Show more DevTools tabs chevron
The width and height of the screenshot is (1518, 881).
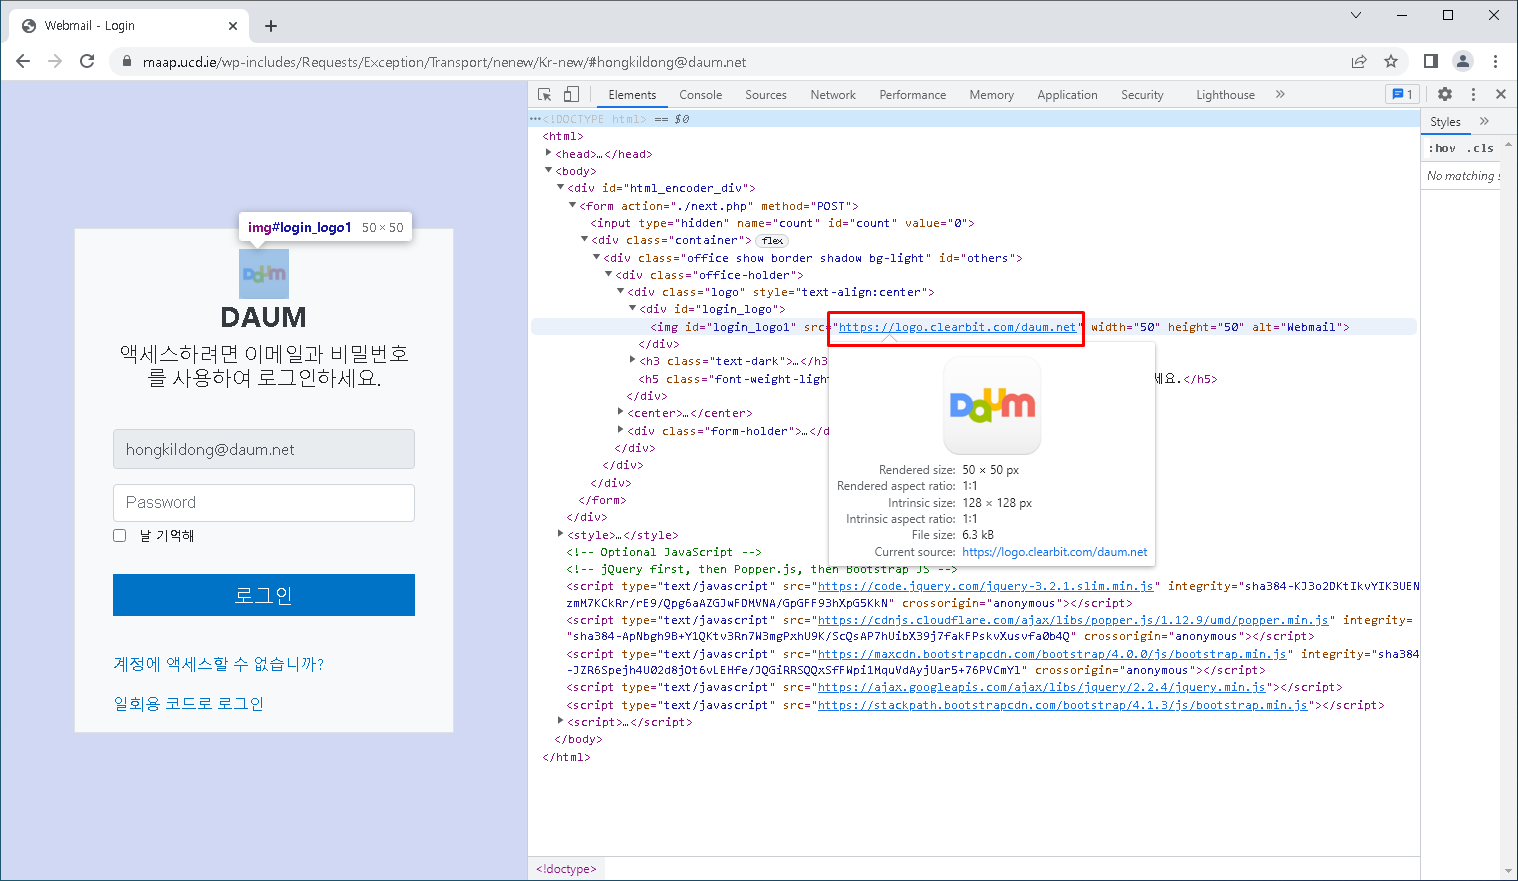coord(1280,94)
